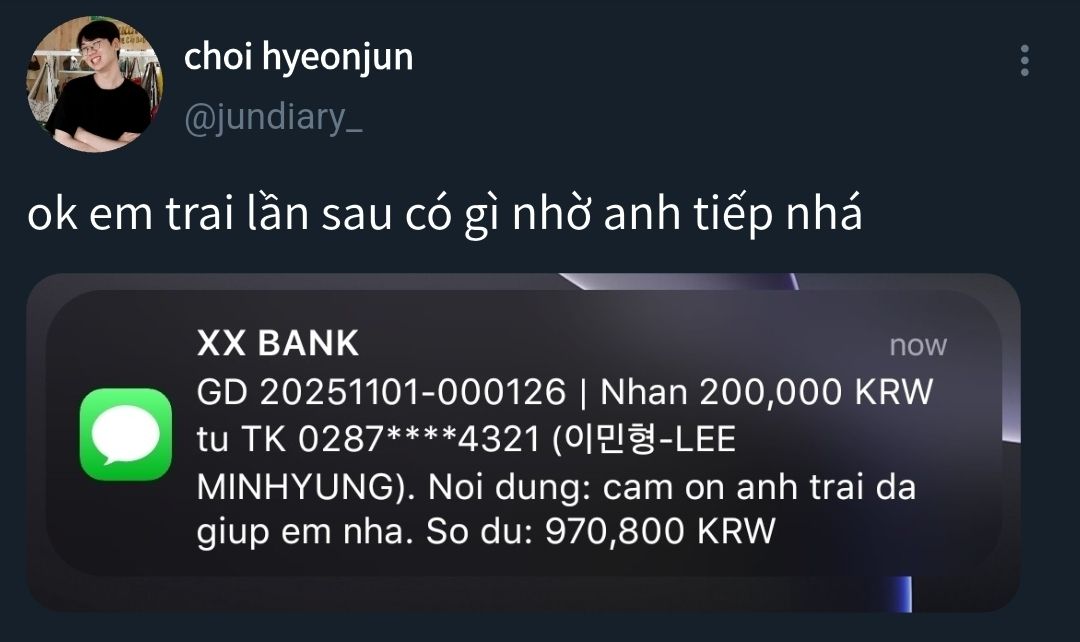Click the "Noi dung" message content label

(510, 486)
